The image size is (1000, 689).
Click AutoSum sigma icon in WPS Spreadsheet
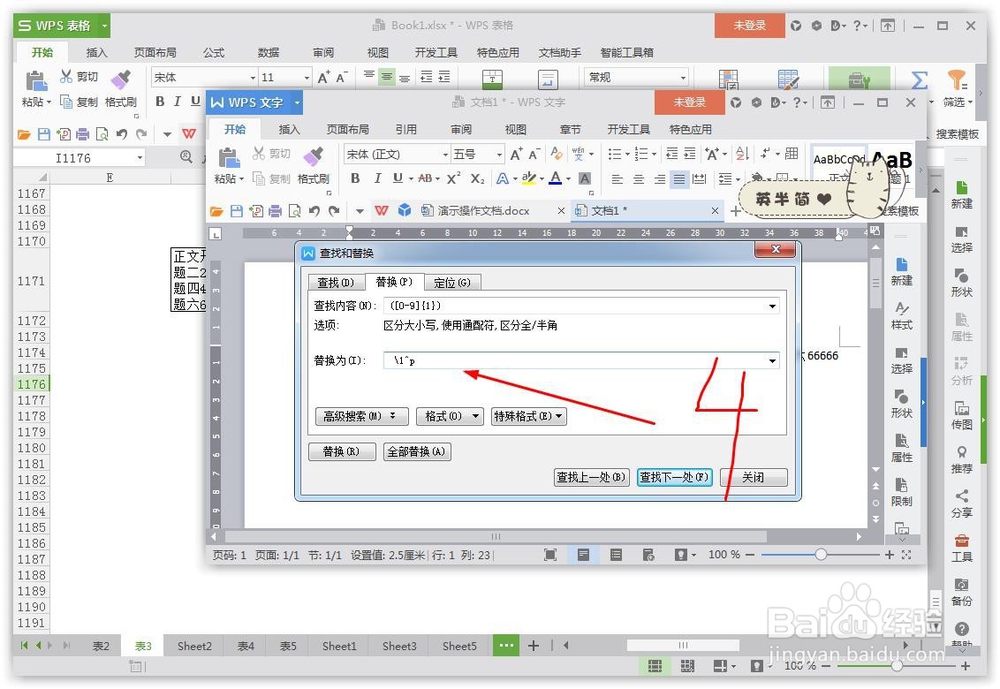919,80
